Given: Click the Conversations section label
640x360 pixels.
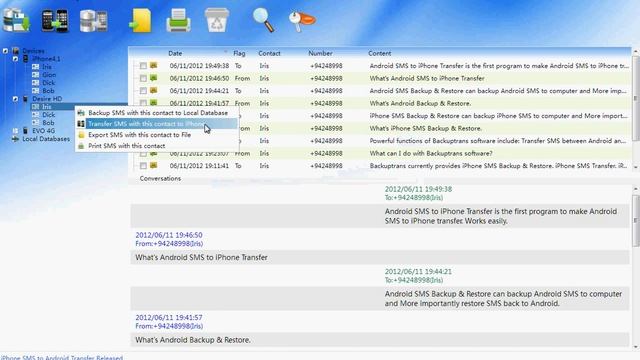Looking at the screenshot, I should (x=160, y=178).
